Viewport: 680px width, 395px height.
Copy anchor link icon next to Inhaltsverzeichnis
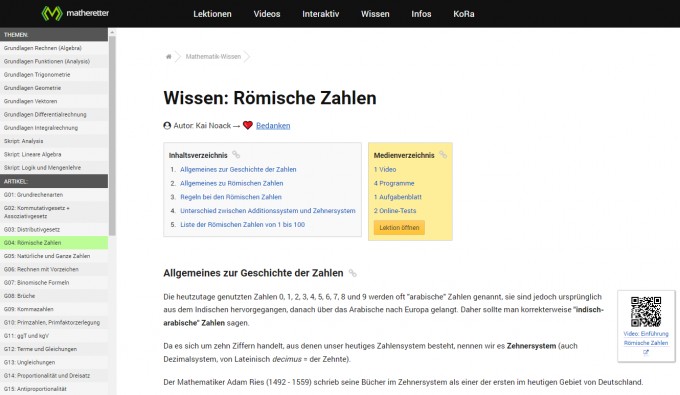(236, 154)
